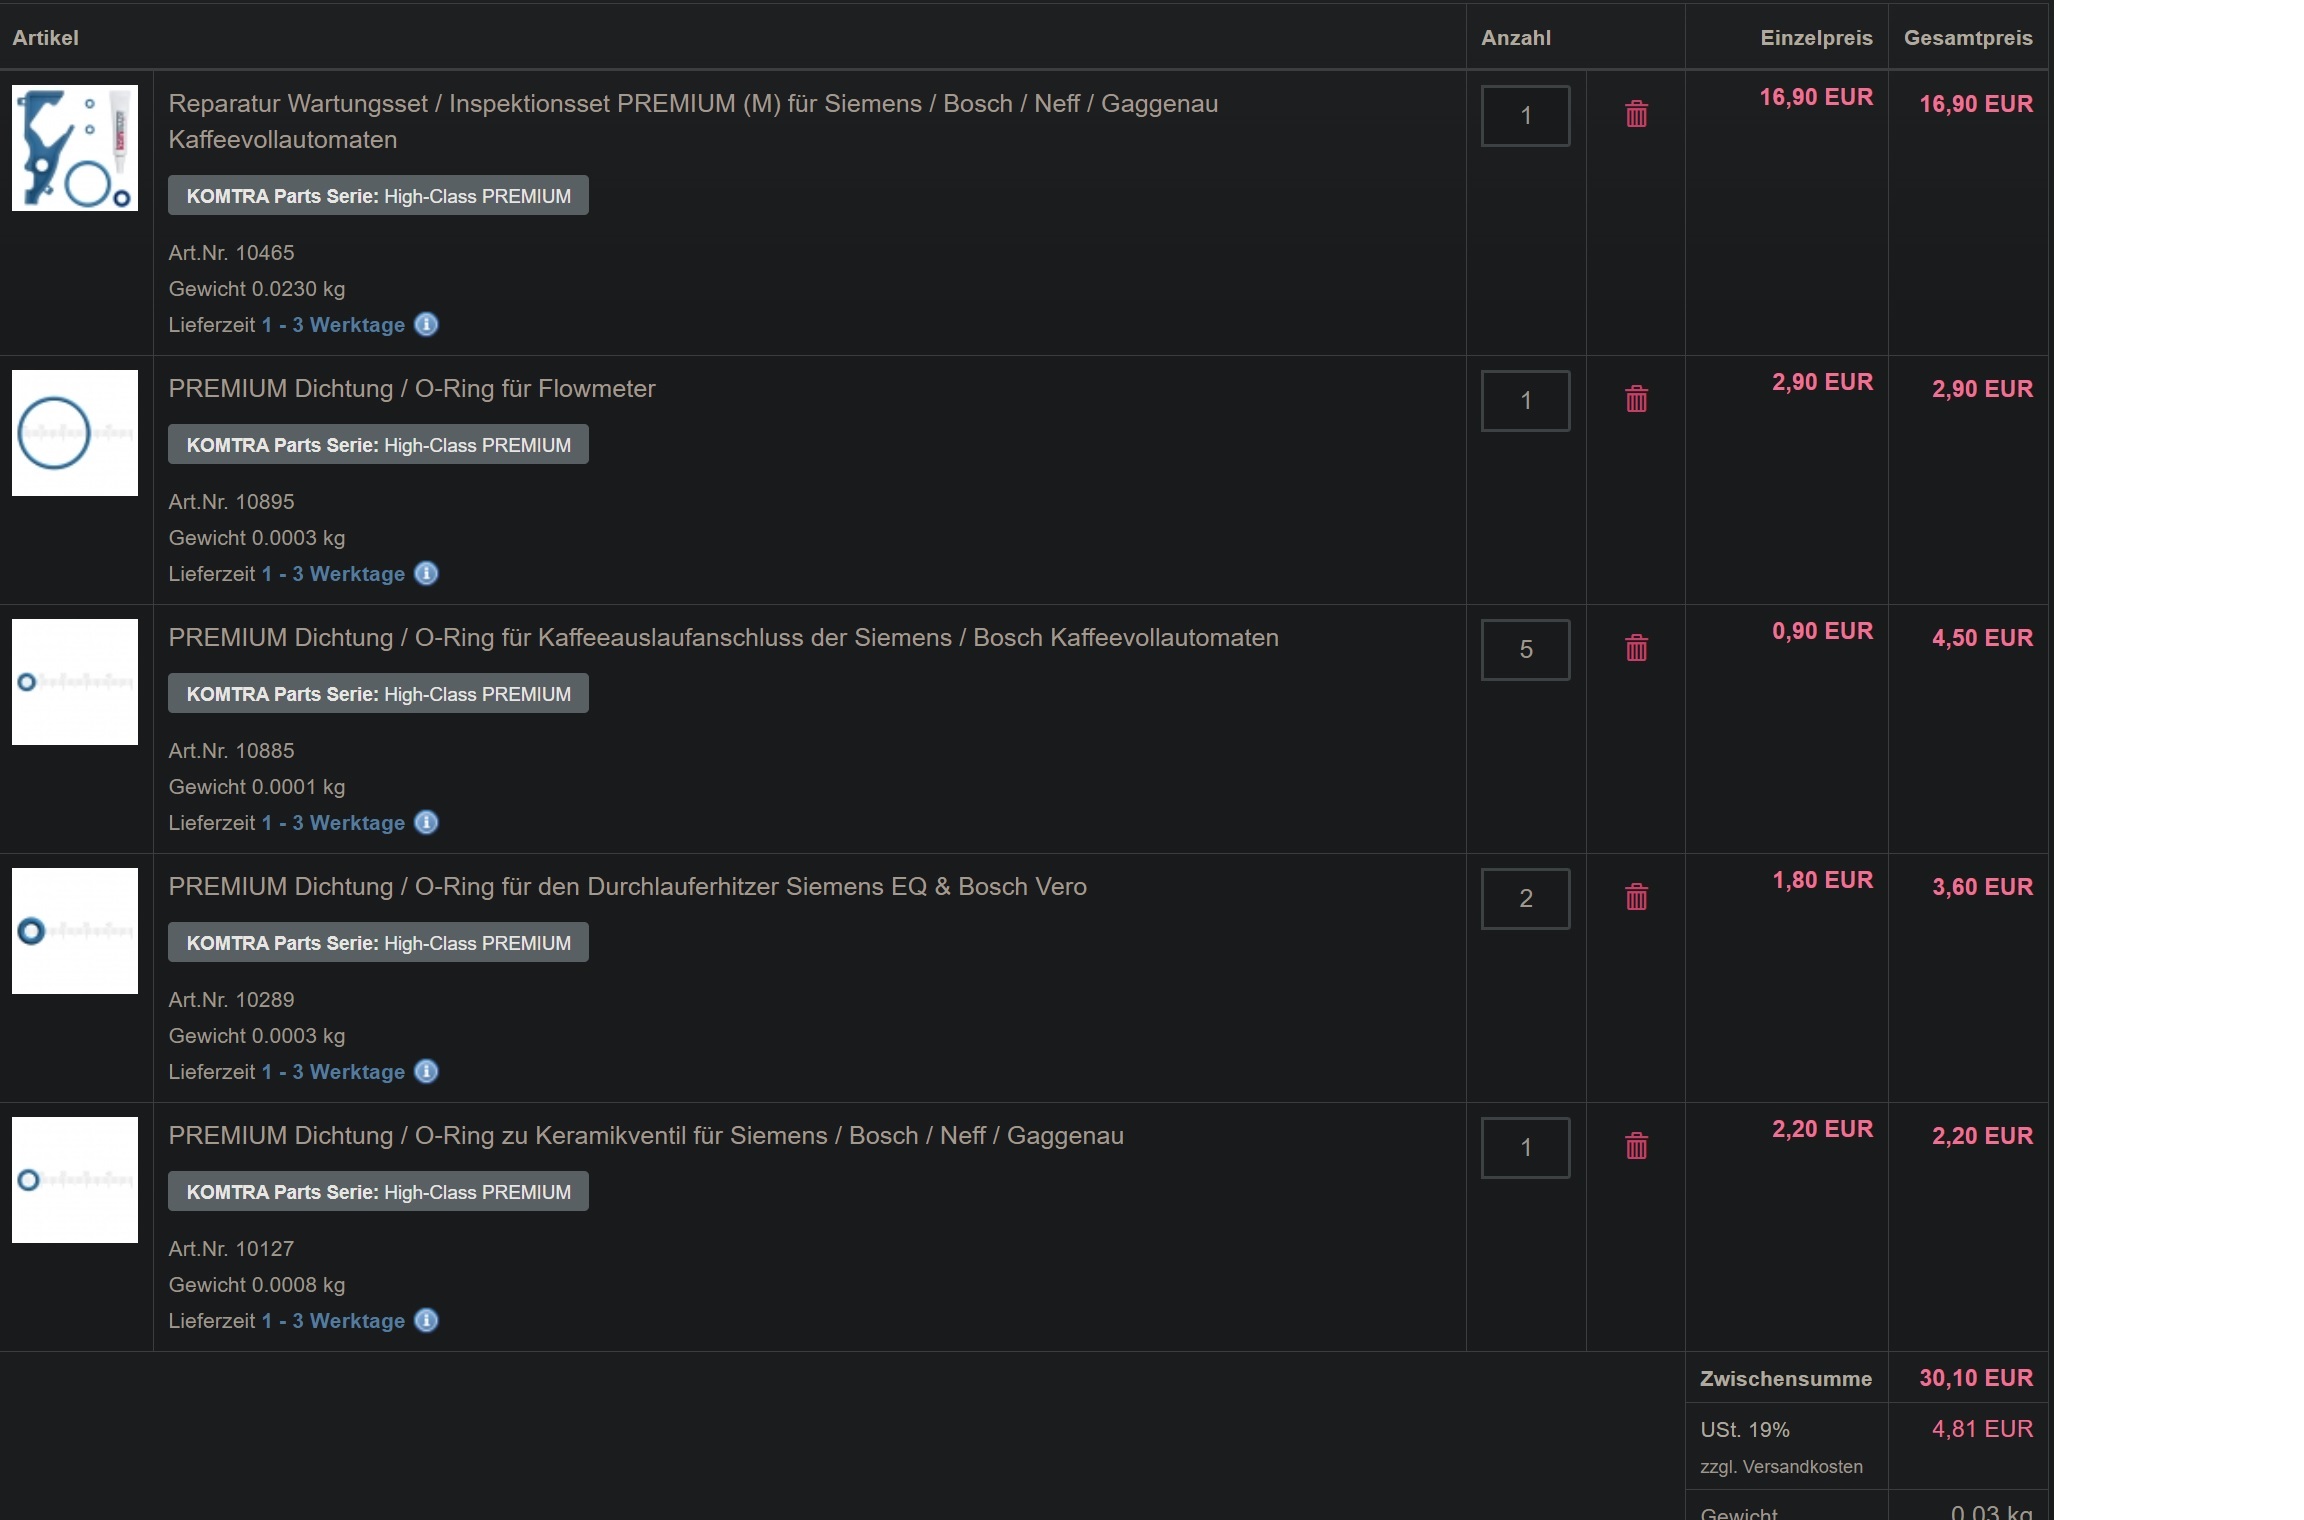Show delivery info for Art.Nr. 10885
Image resolution: width=2304 pixels, height=1520 pixels.
pyautogui.click(x=426, y=822)
